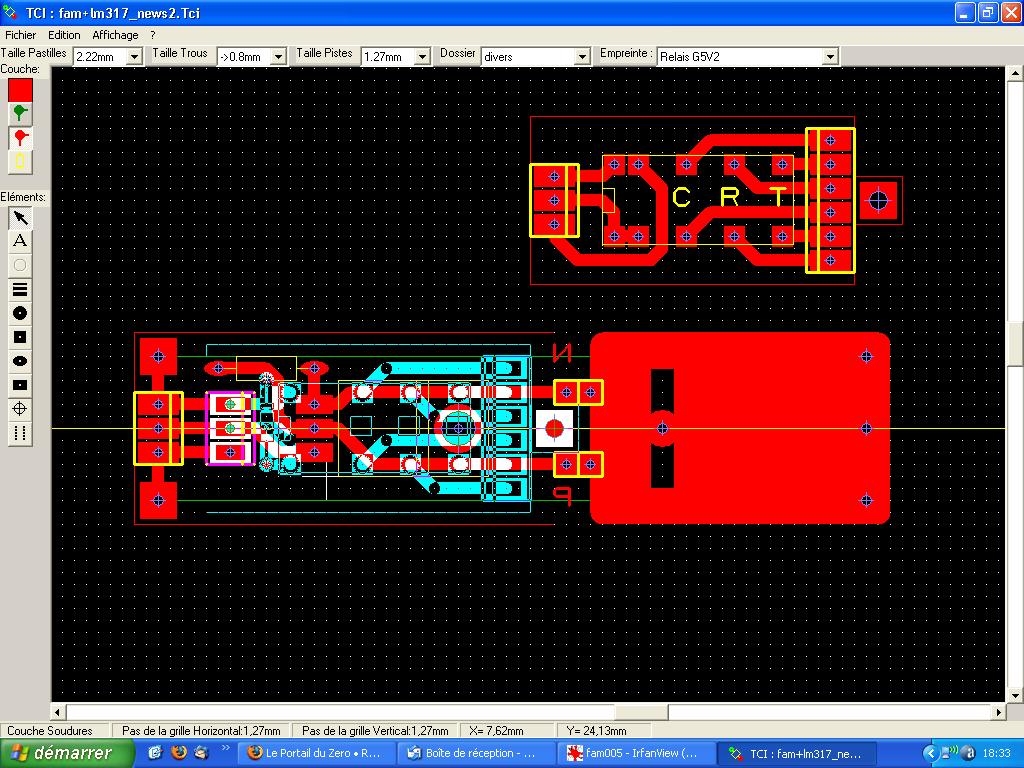Select the green component-side layer icon
The image size is (1024, 768).
[x=20, y=113]
